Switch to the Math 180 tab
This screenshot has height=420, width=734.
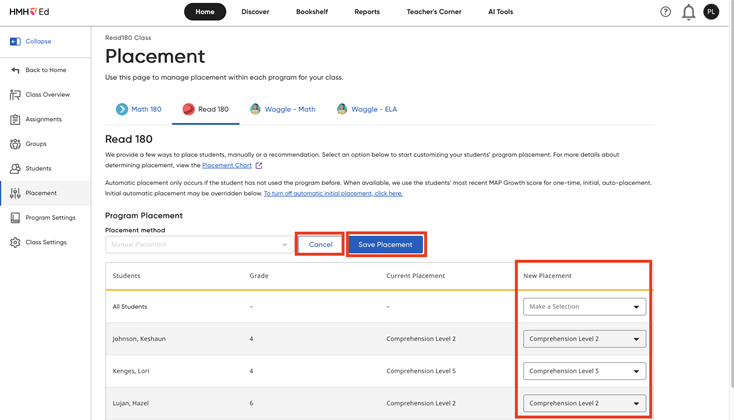pos(139,110)
